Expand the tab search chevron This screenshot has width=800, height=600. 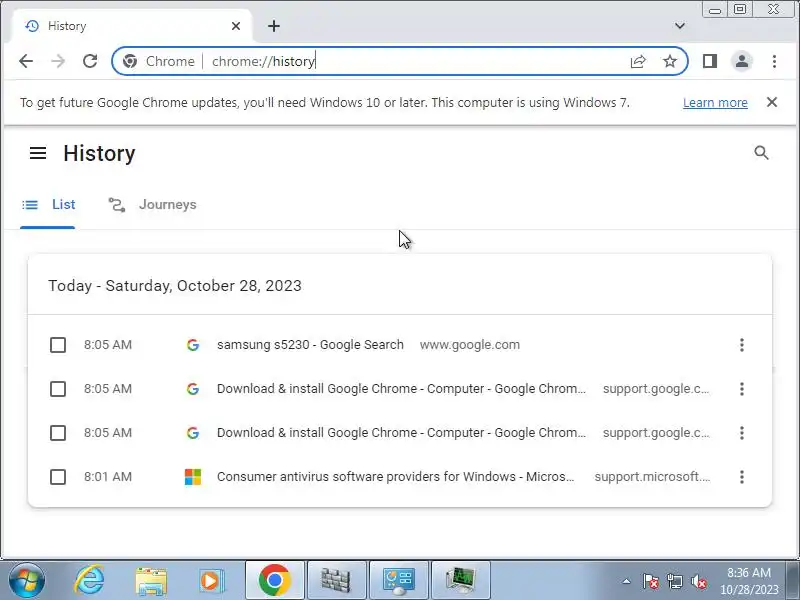pyautogui.click(x=680, y=26)
